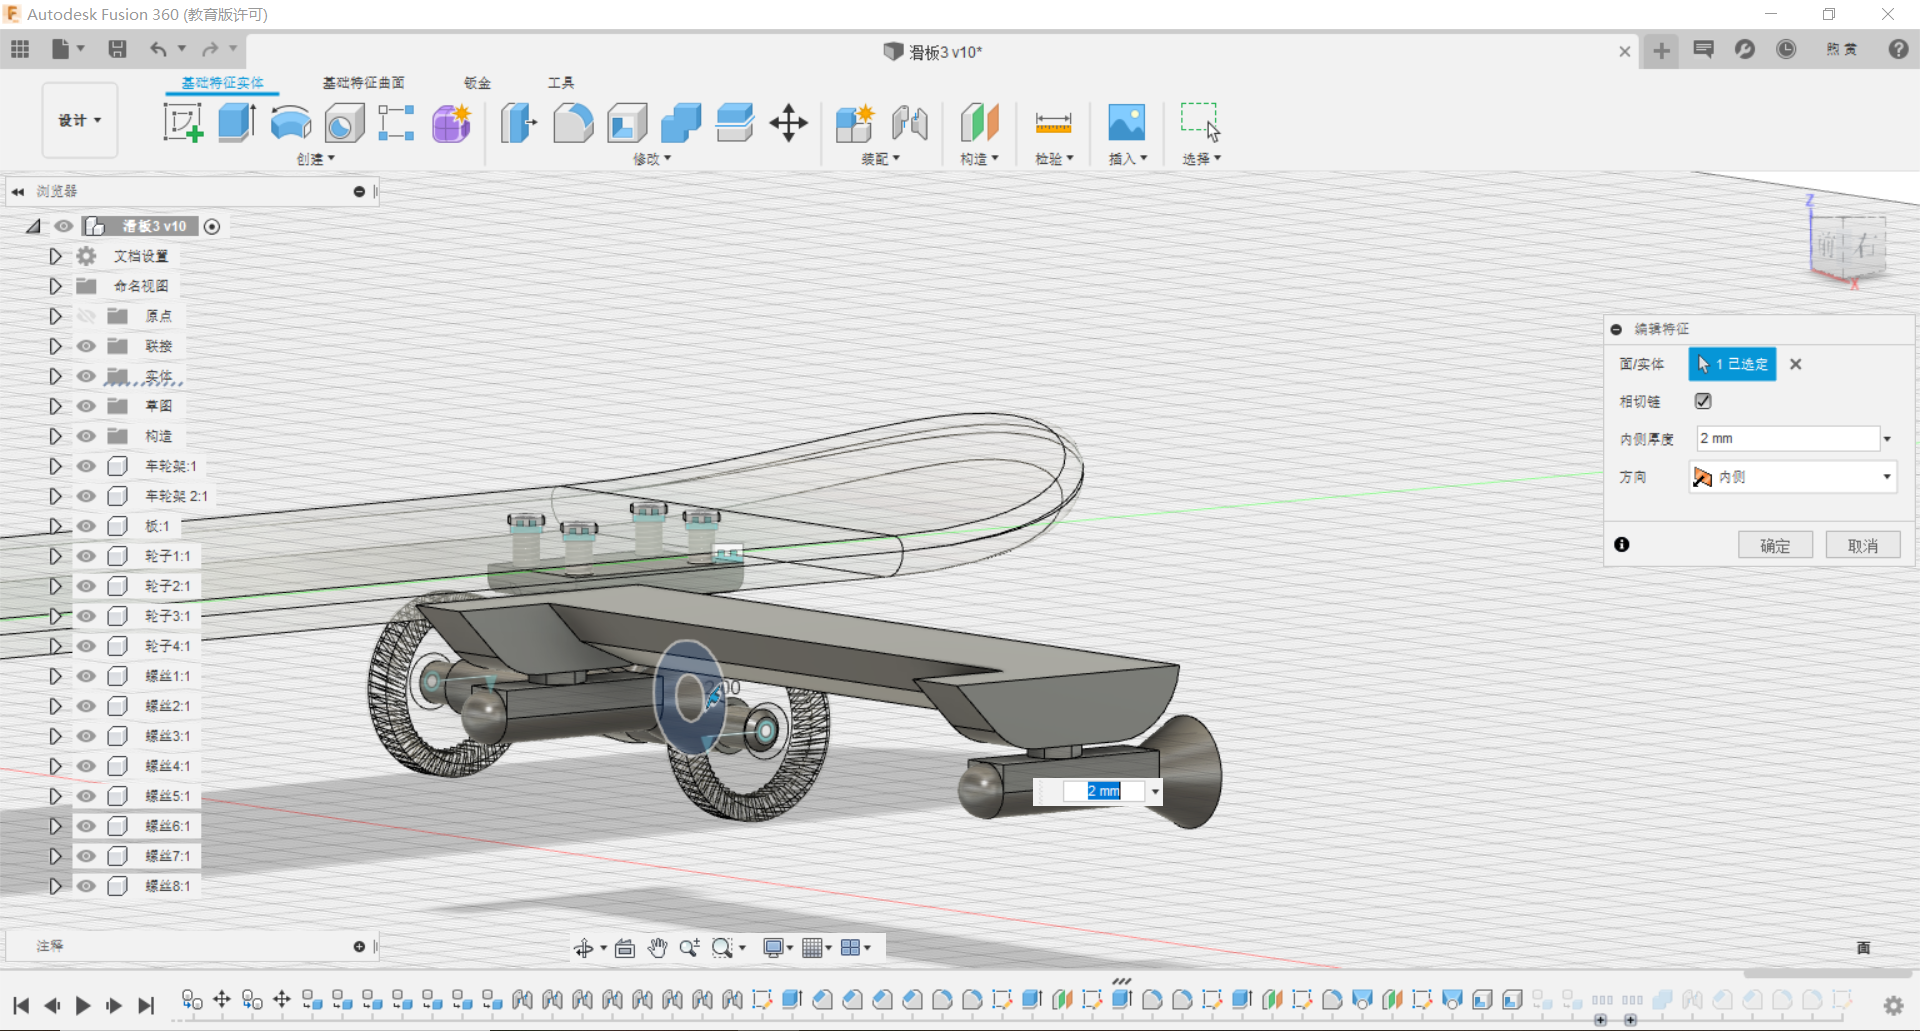The height and width of the screenshot is (1031, 1920).
Task: Hide the 草图 folder
Action: coord(87,406)
